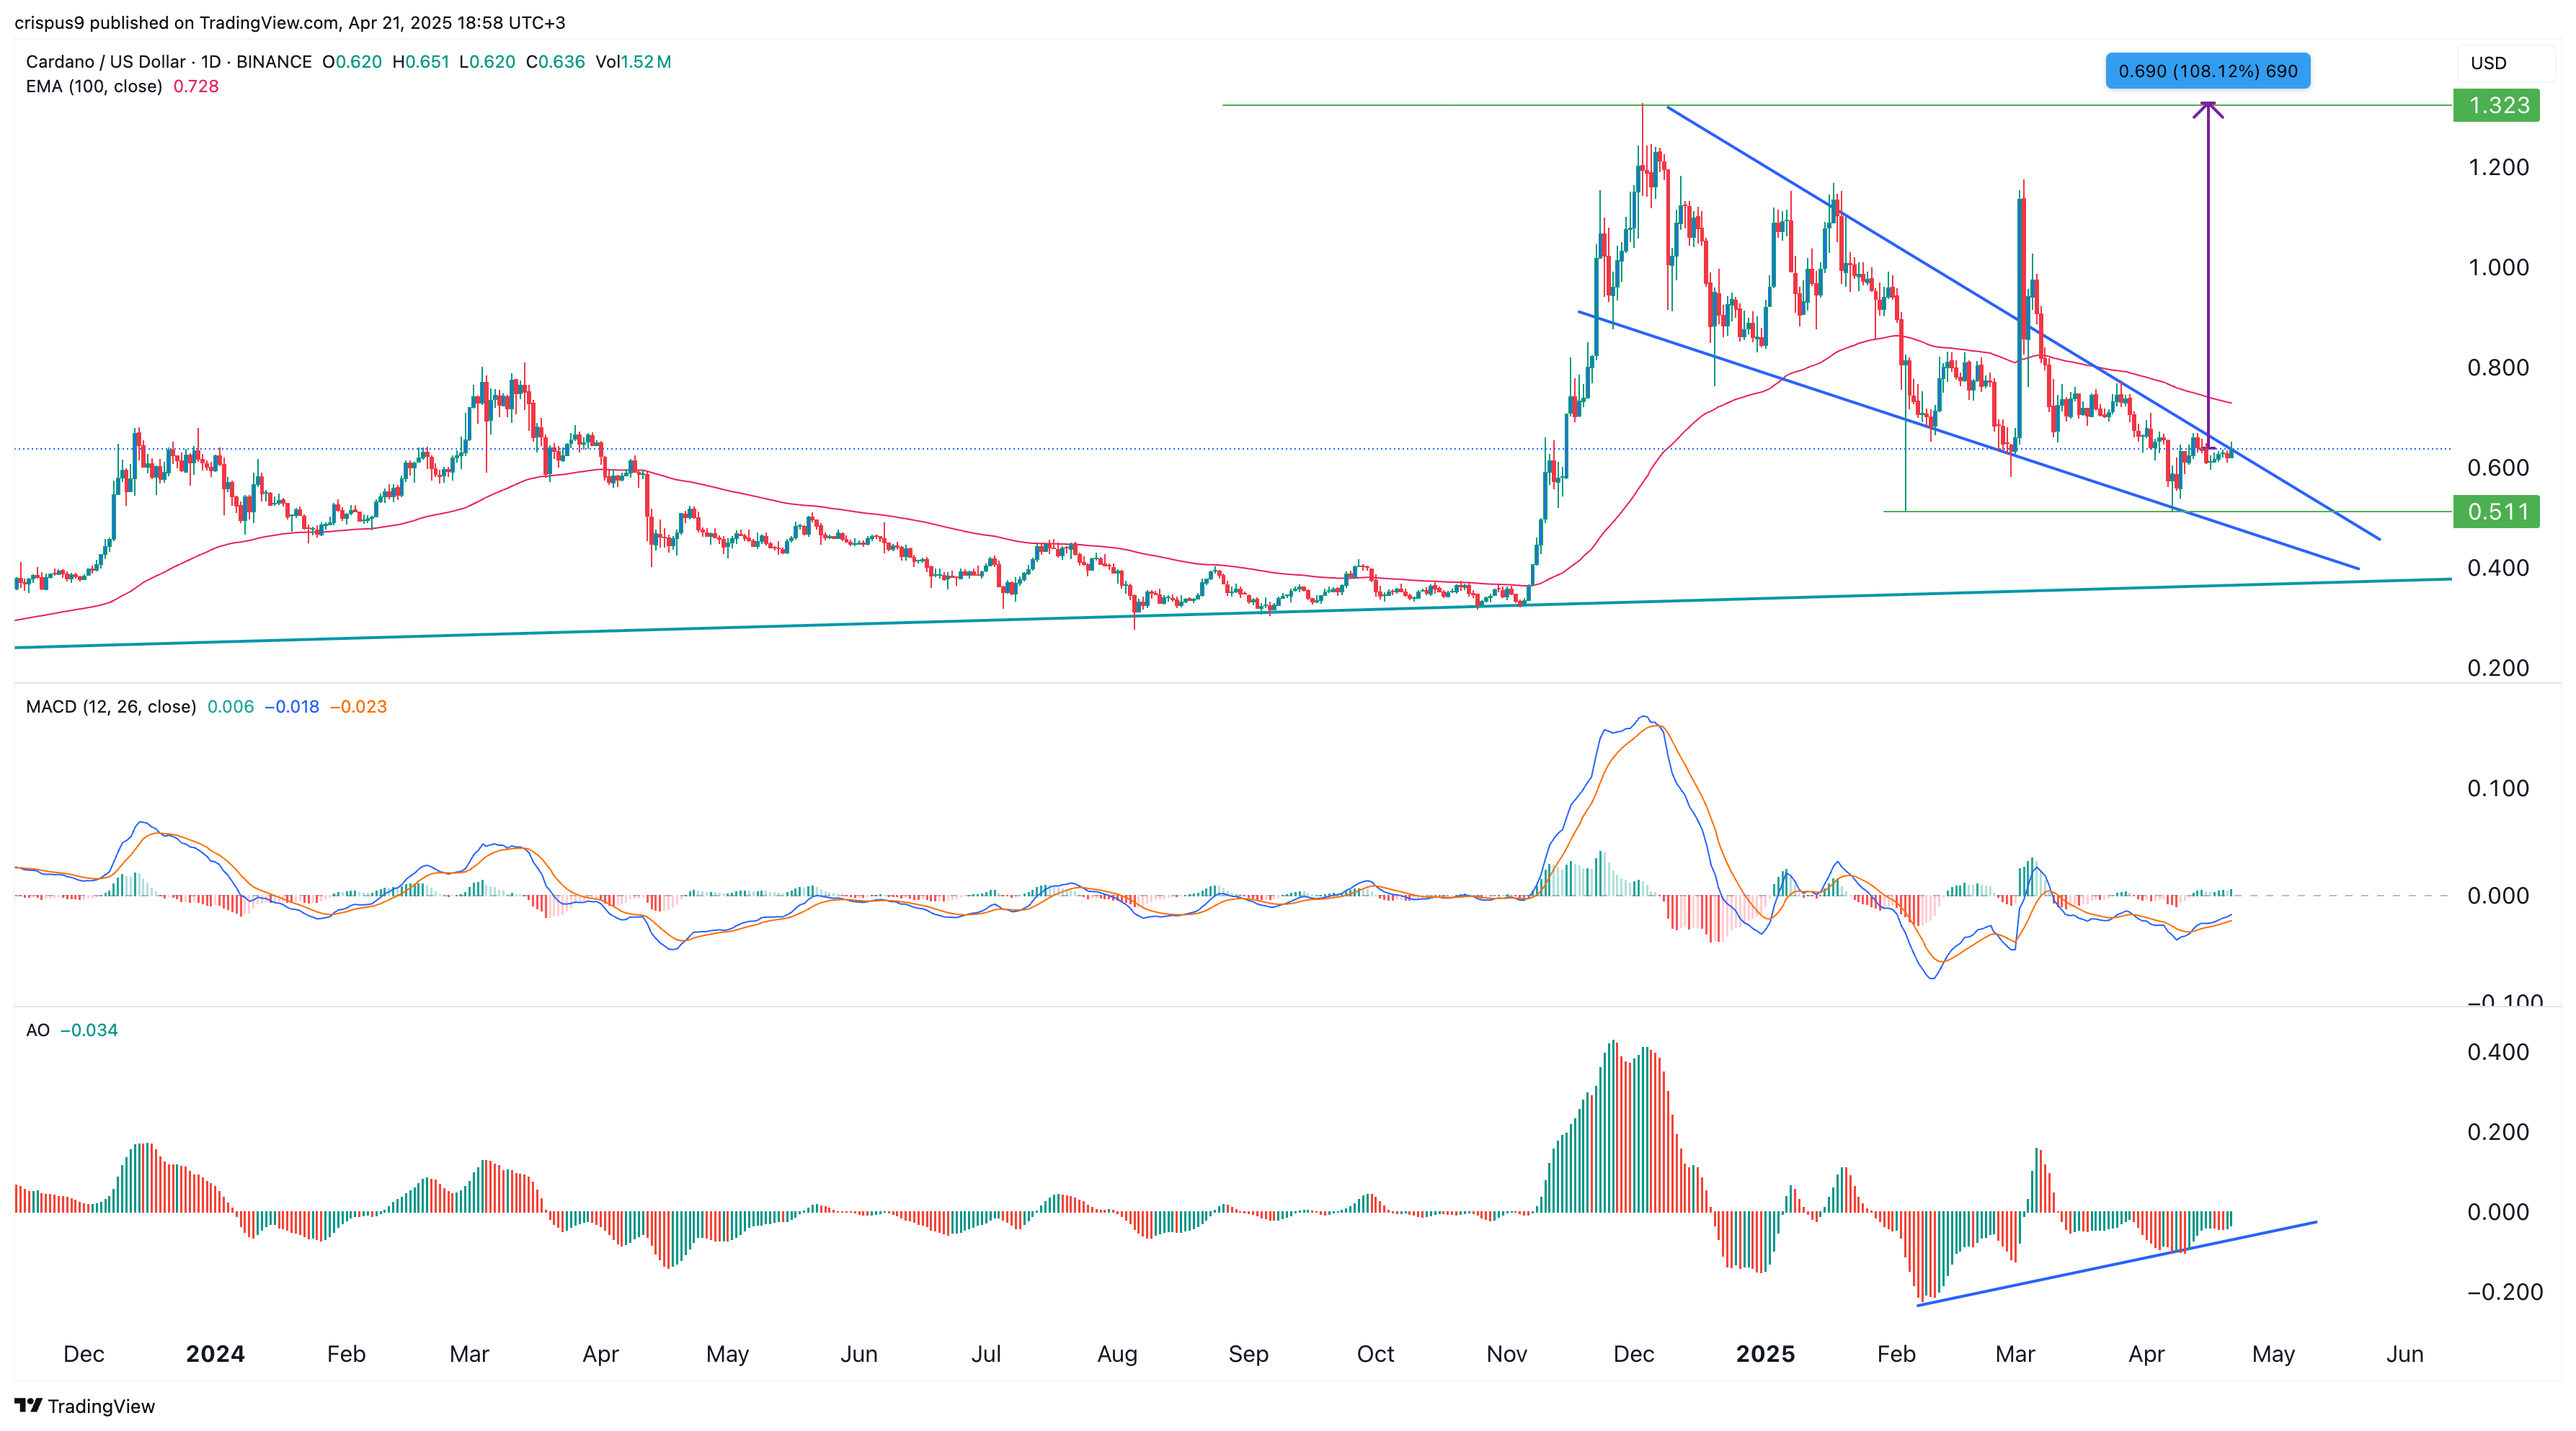Click the 0.400 AO axis label
The width and height of the screenshot is (2576, 1431).
pyautogui.click(x=2498, y=1052)
